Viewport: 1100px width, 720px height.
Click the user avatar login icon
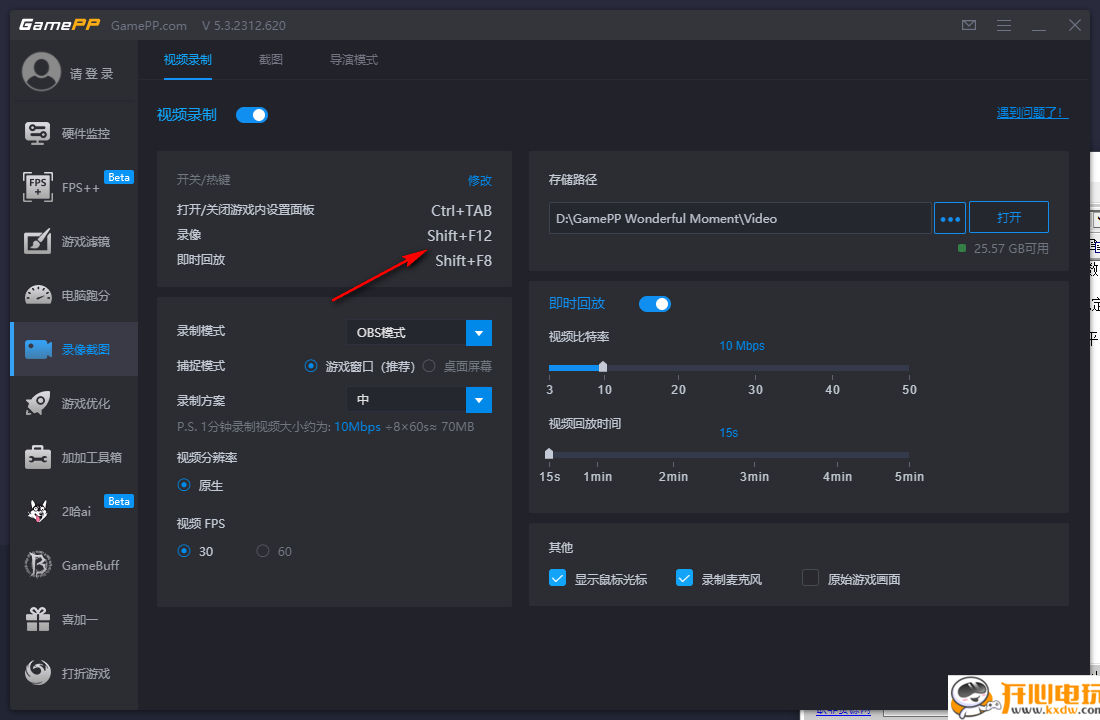41,72
